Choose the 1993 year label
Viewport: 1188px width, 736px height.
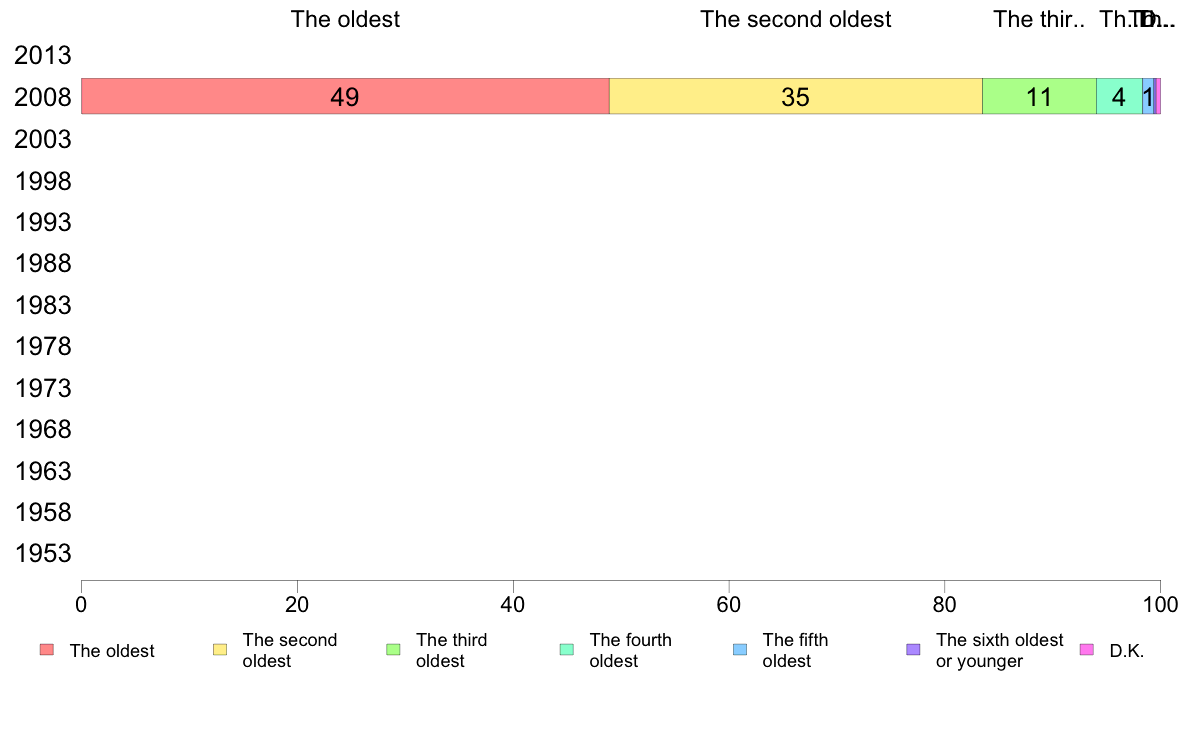[x=43, y=222]
